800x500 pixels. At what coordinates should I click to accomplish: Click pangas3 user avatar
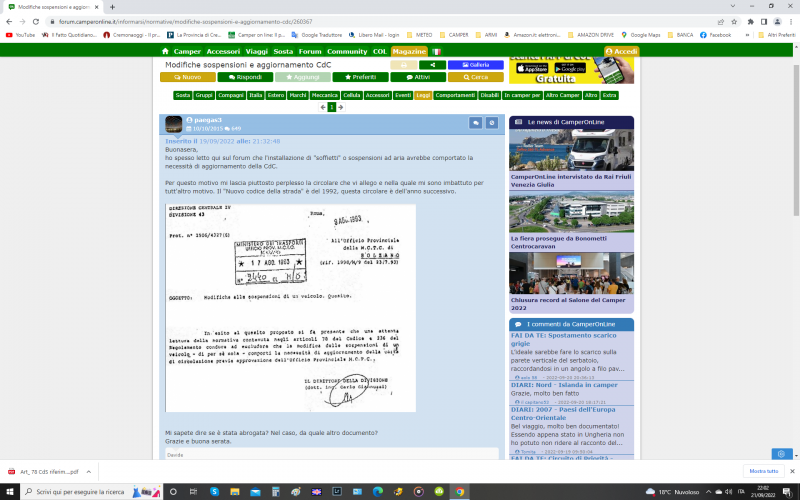[x=174, y=124]
